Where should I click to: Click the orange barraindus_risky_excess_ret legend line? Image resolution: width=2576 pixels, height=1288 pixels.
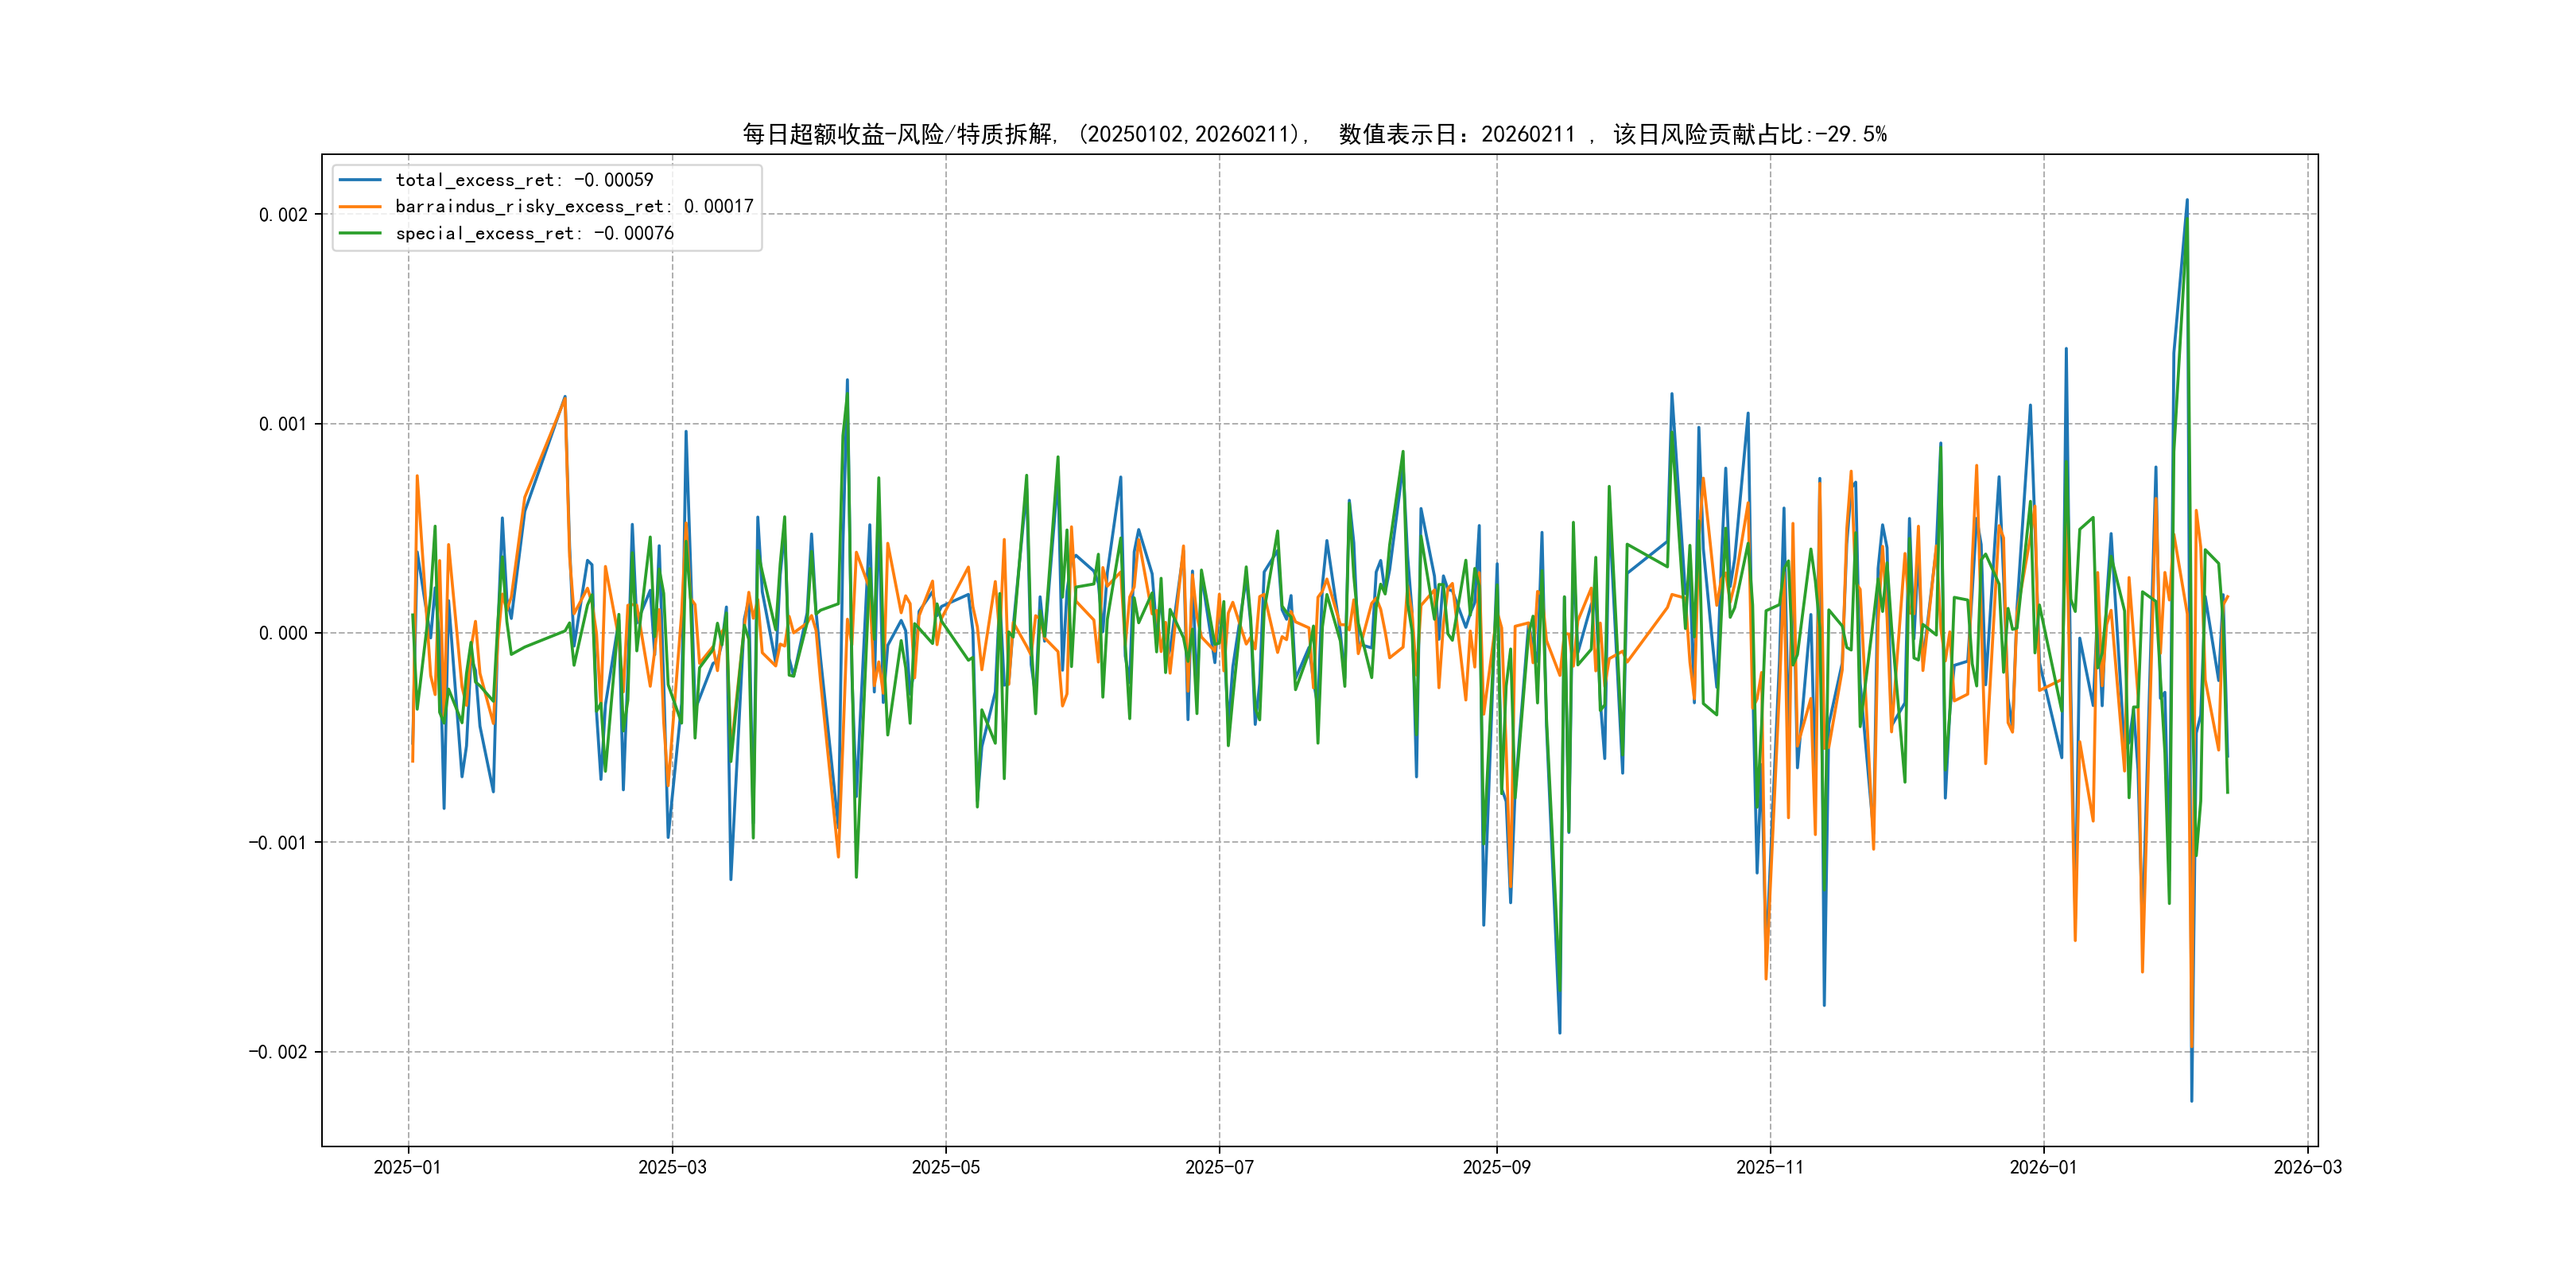tap(360, 207)
